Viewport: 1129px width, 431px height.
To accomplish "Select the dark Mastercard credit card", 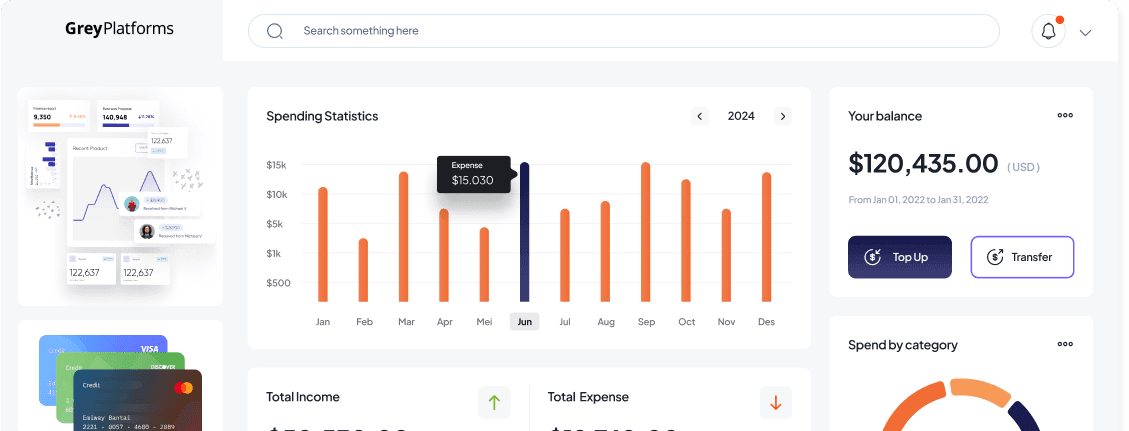I will point(137,401).
